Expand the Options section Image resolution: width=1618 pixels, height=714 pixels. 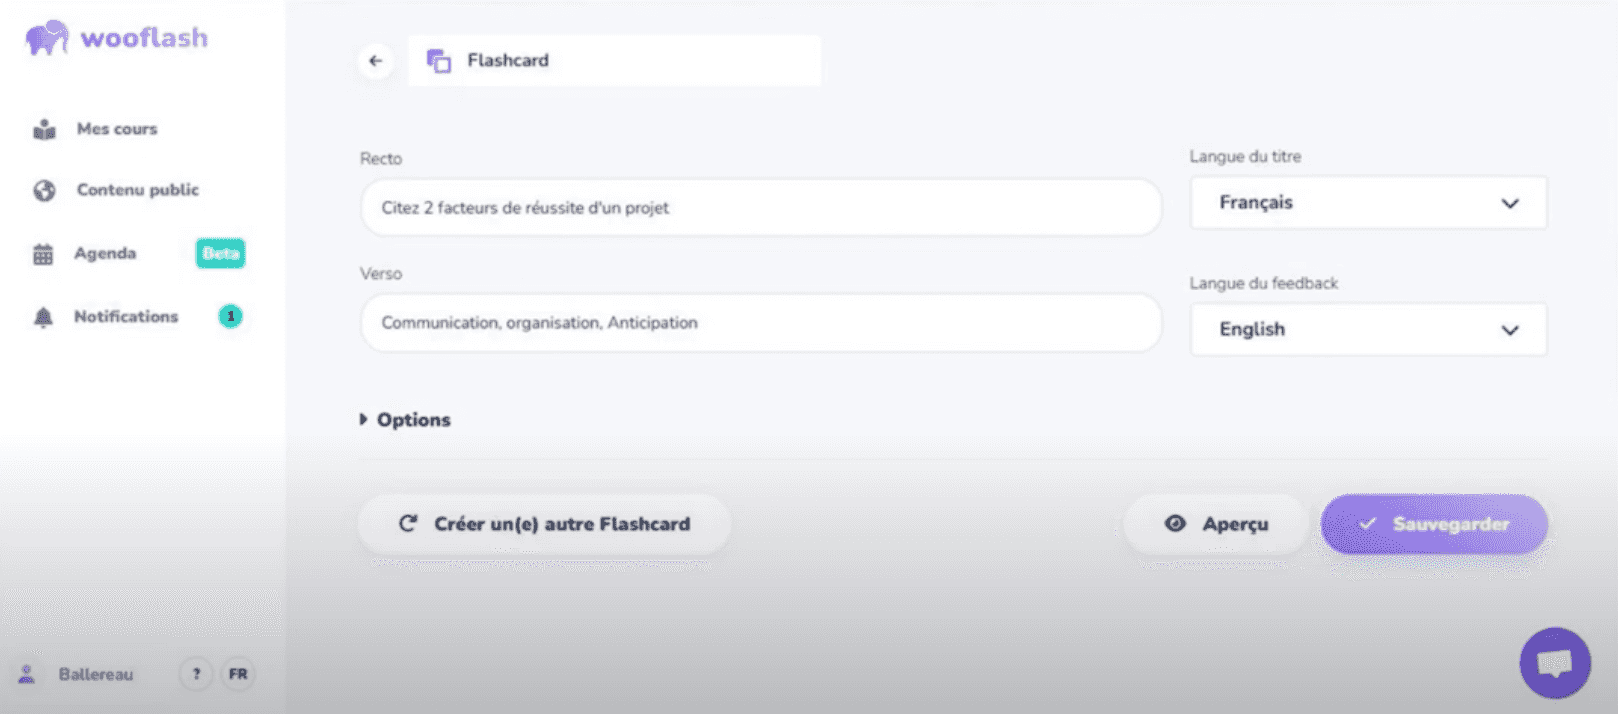(405, 420)
